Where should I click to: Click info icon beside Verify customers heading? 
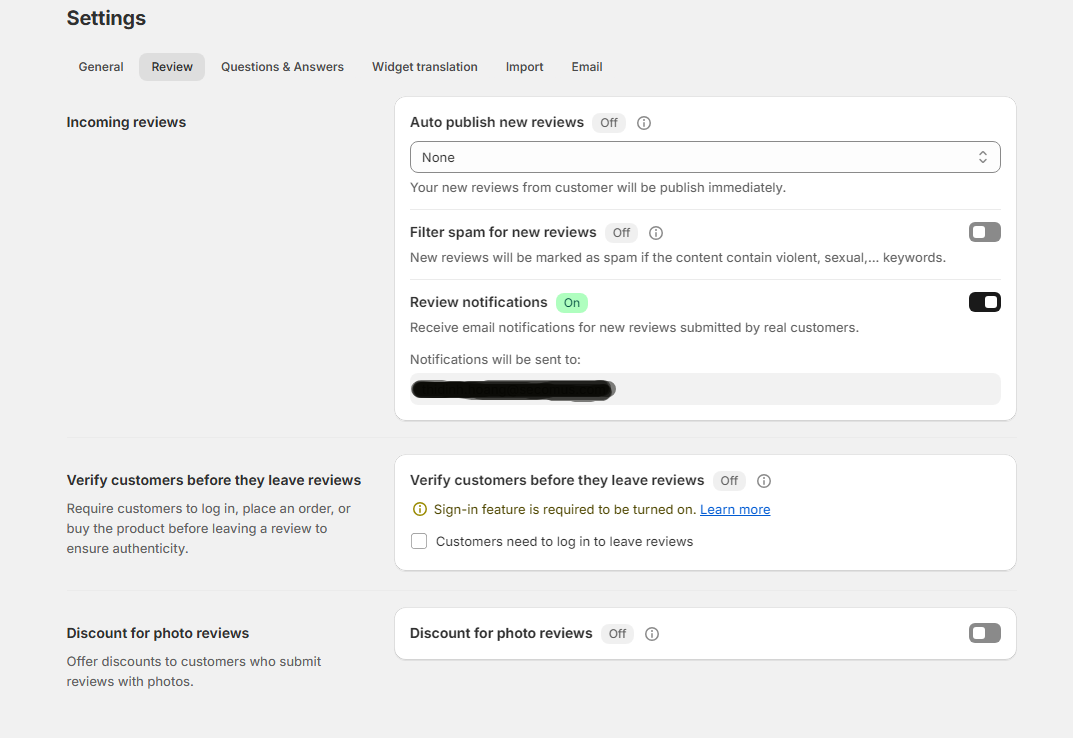point(764,481)
